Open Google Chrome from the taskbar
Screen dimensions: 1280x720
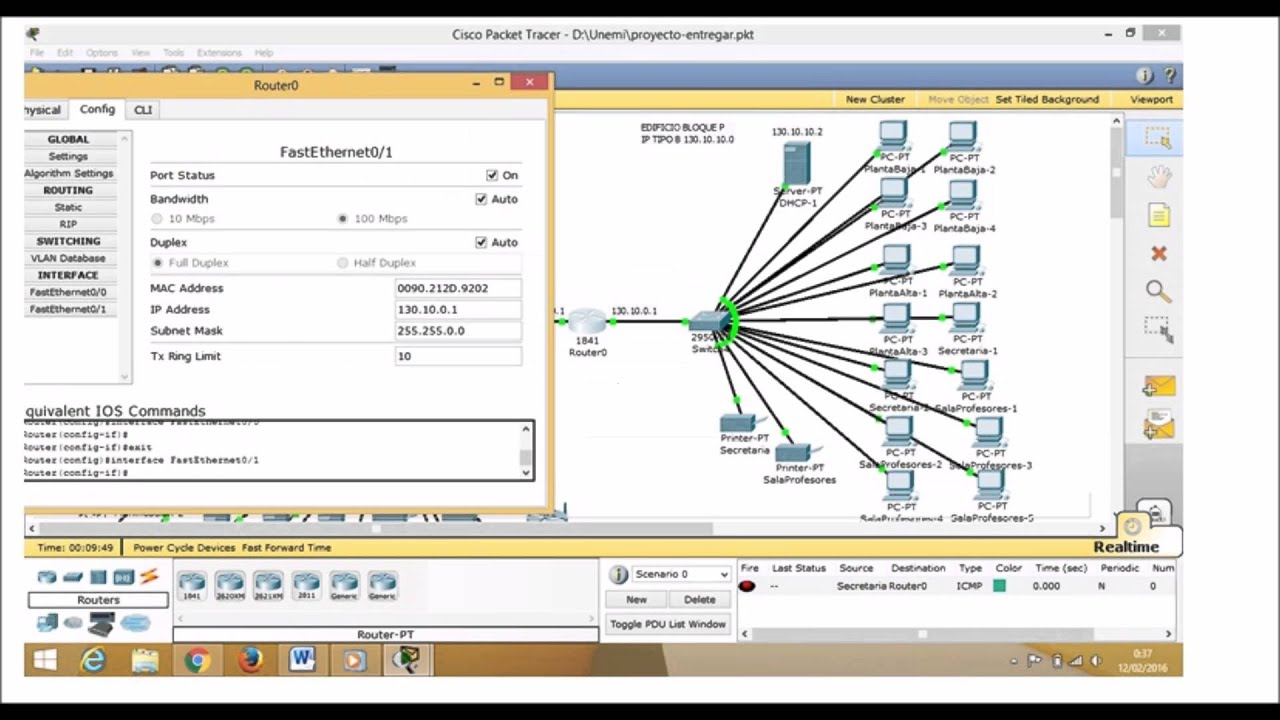point(197,660)
